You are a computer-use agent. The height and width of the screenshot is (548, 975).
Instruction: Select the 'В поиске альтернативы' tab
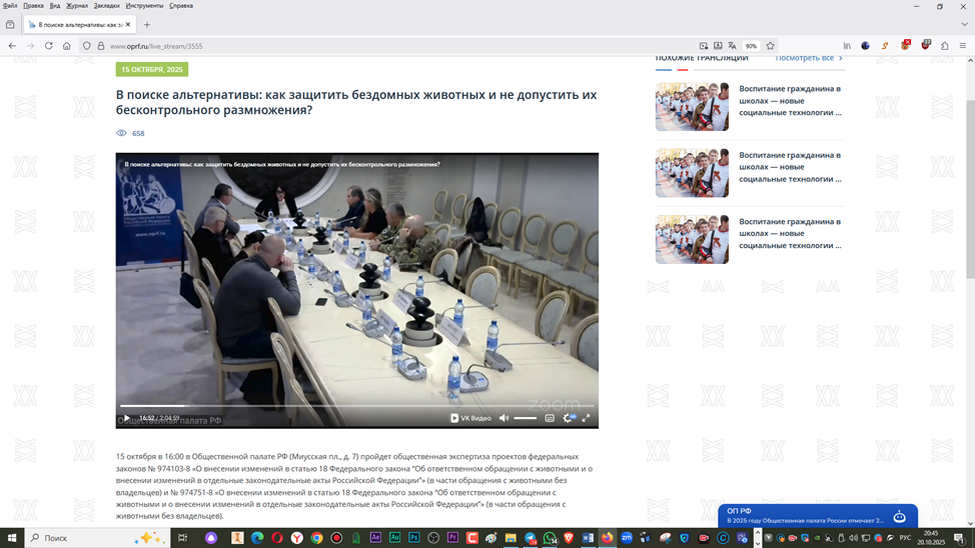pyautogui.click(x=80, y=25)
